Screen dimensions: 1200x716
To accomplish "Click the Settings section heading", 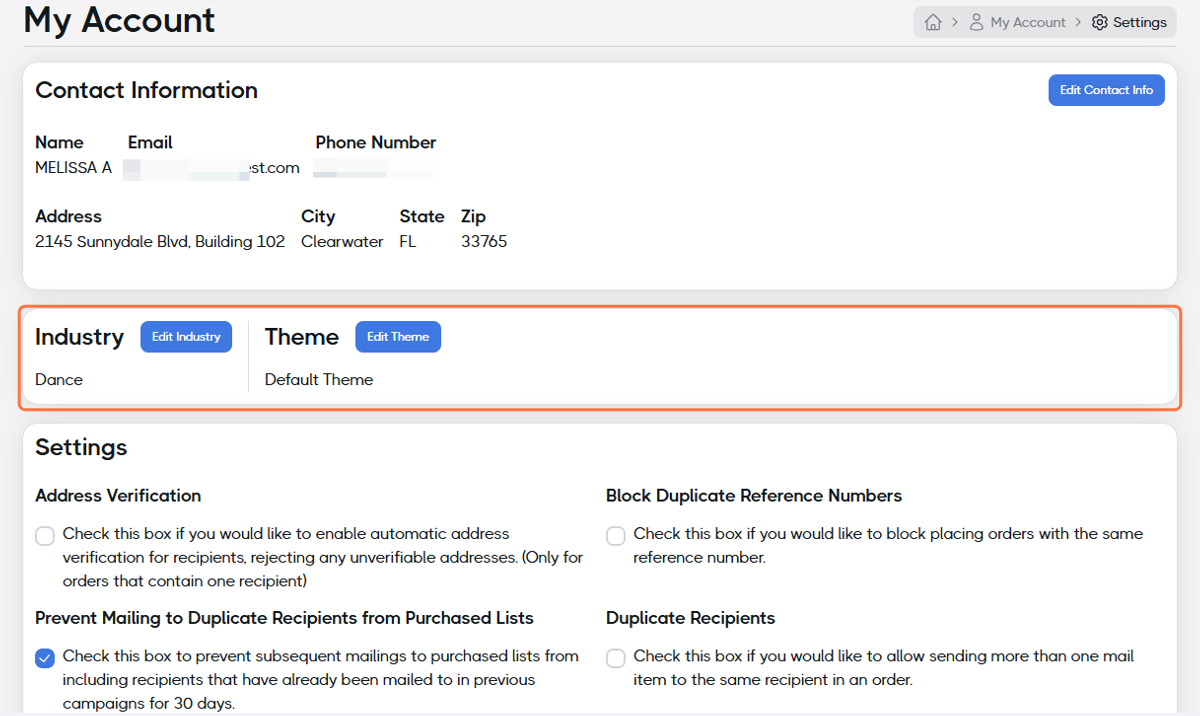I will [81, 447].
